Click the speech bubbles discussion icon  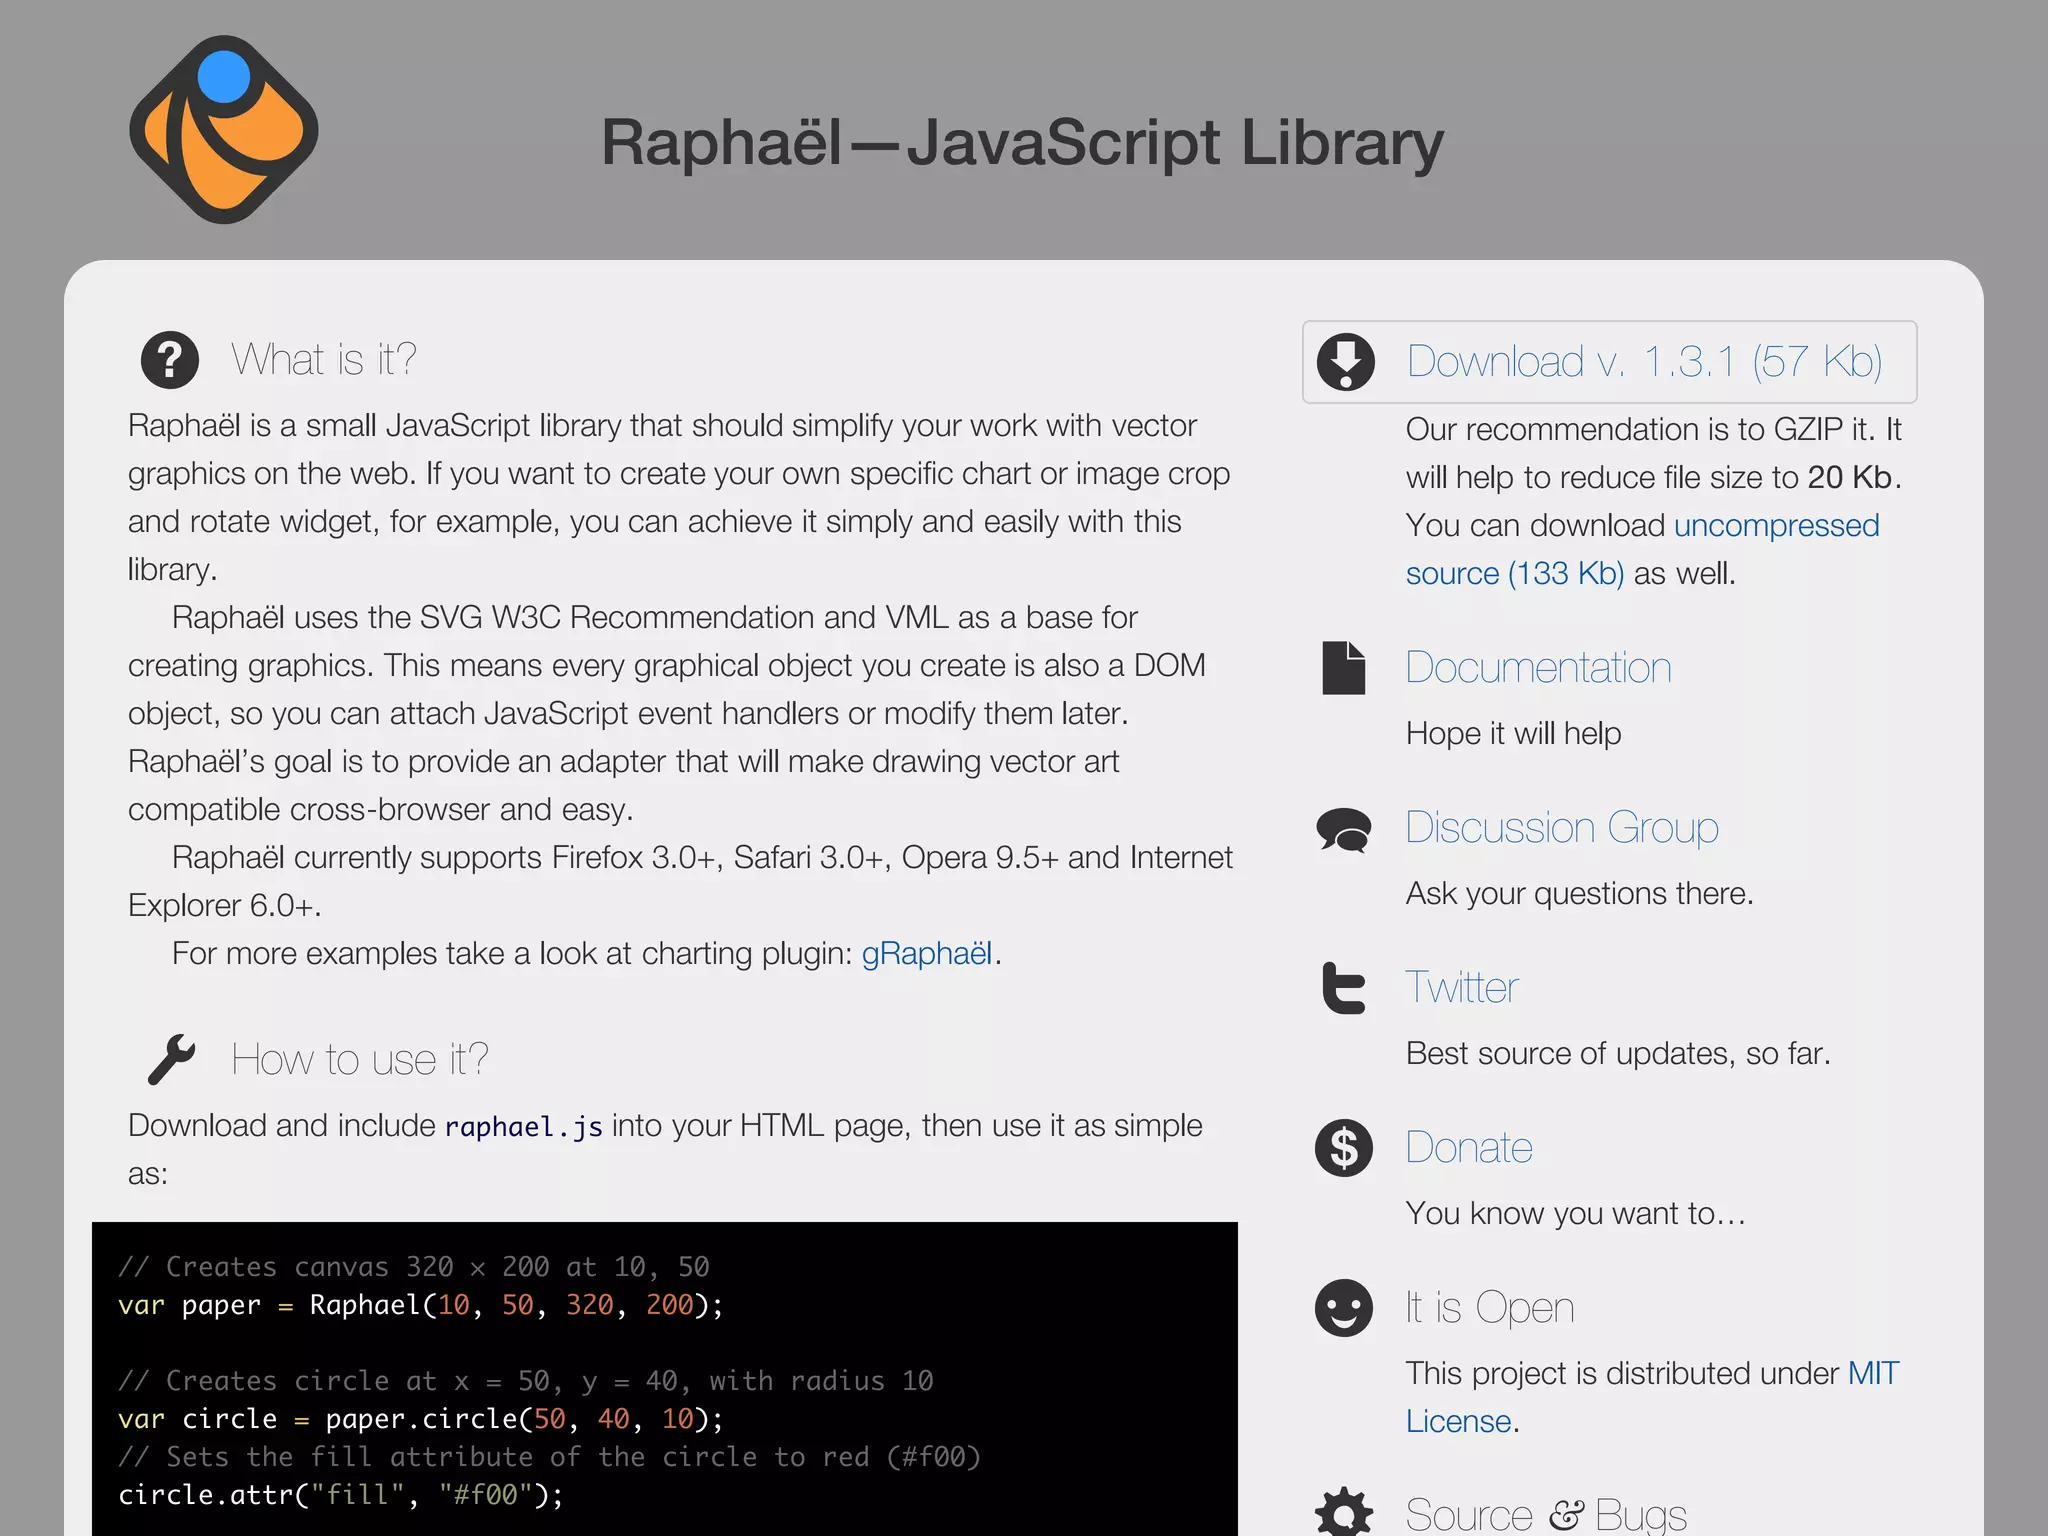1344,829
